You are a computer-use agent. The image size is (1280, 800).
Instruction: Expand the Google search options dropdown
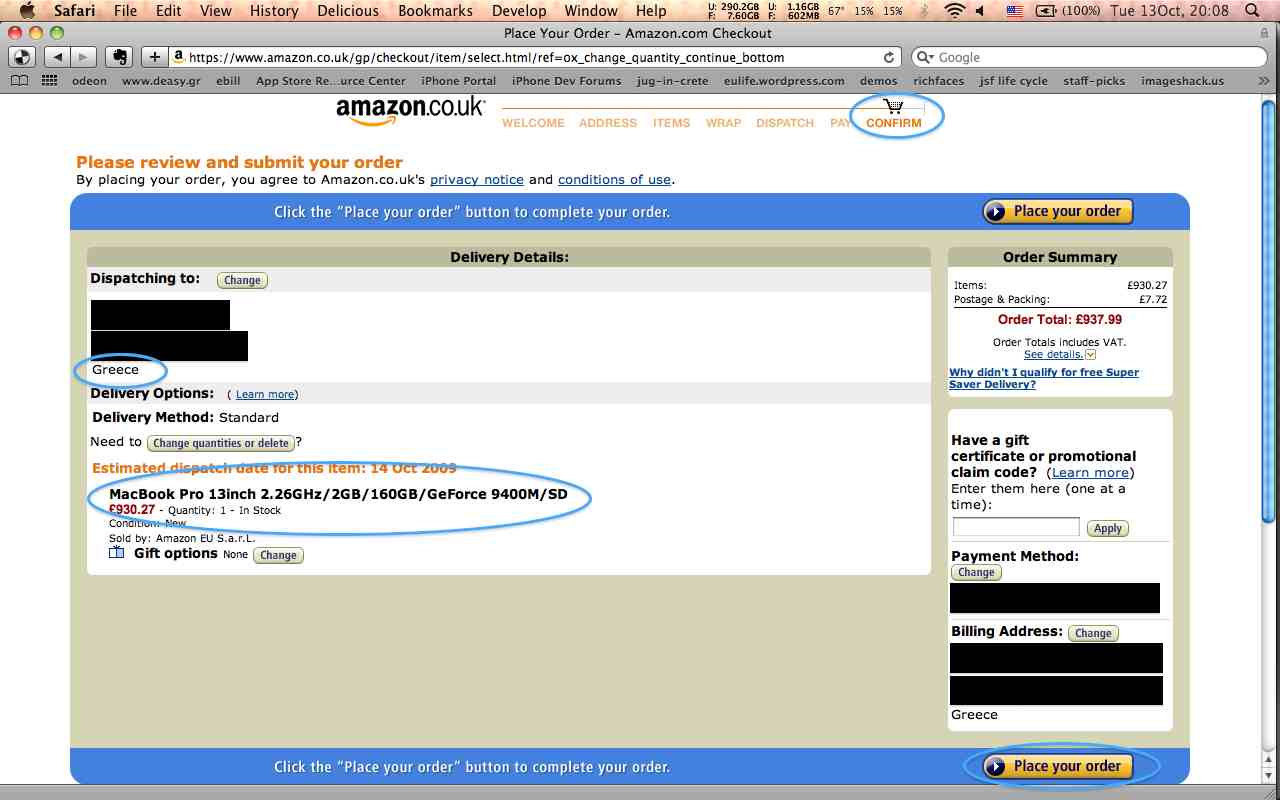point(927,57)
